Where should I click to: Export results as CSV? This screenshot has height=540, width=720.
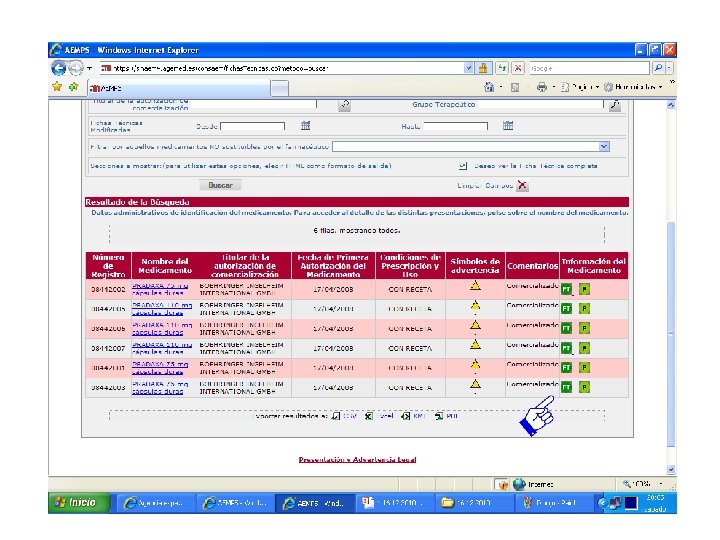[345, 416]
